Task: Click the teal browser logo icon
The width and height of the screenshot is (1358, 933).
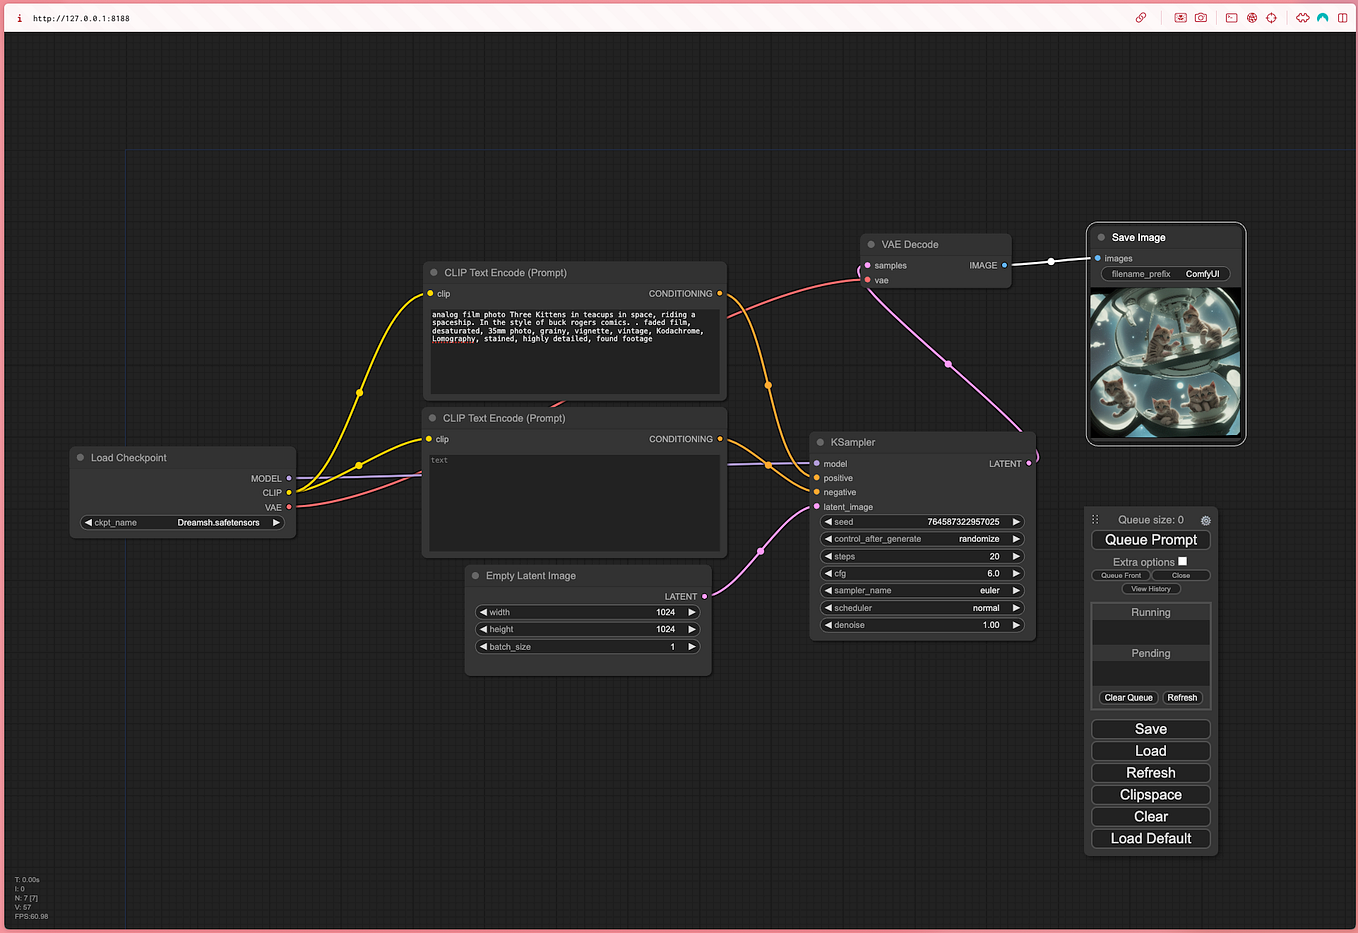Action: click(1322, 17)
